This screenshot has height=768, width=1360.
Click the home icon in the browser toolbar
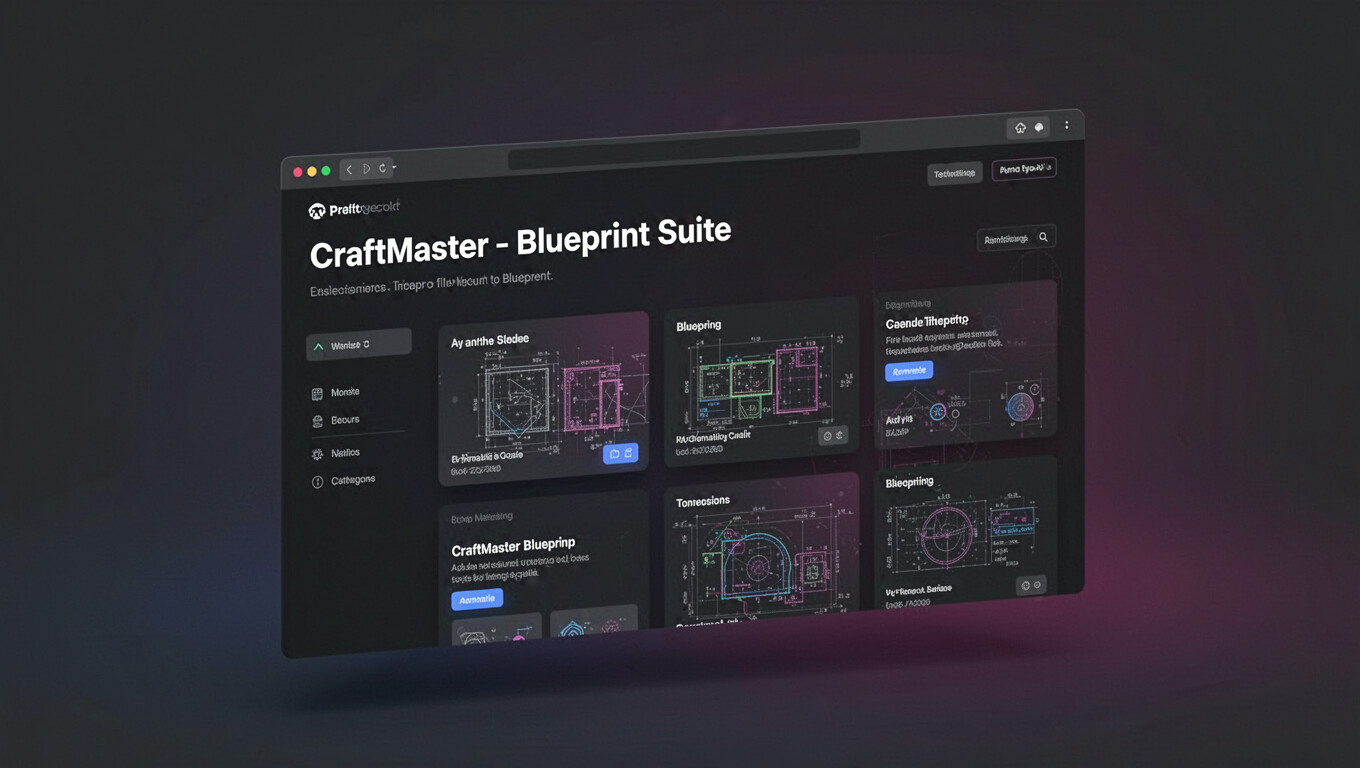(x=1020, y=128)
